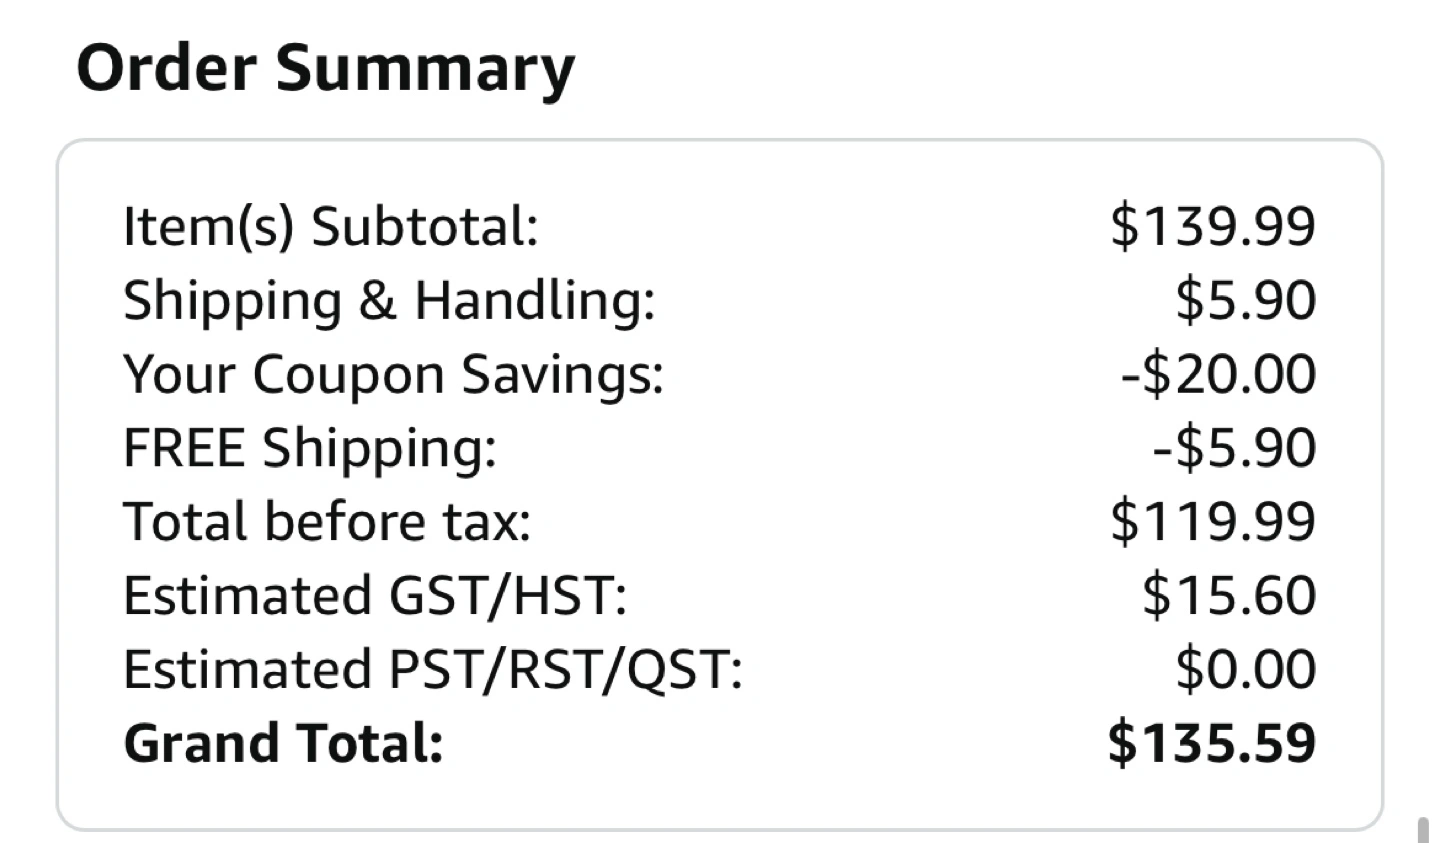Click the FREE Shipping label
The image size is (1440, 843).
pos(309,448)
